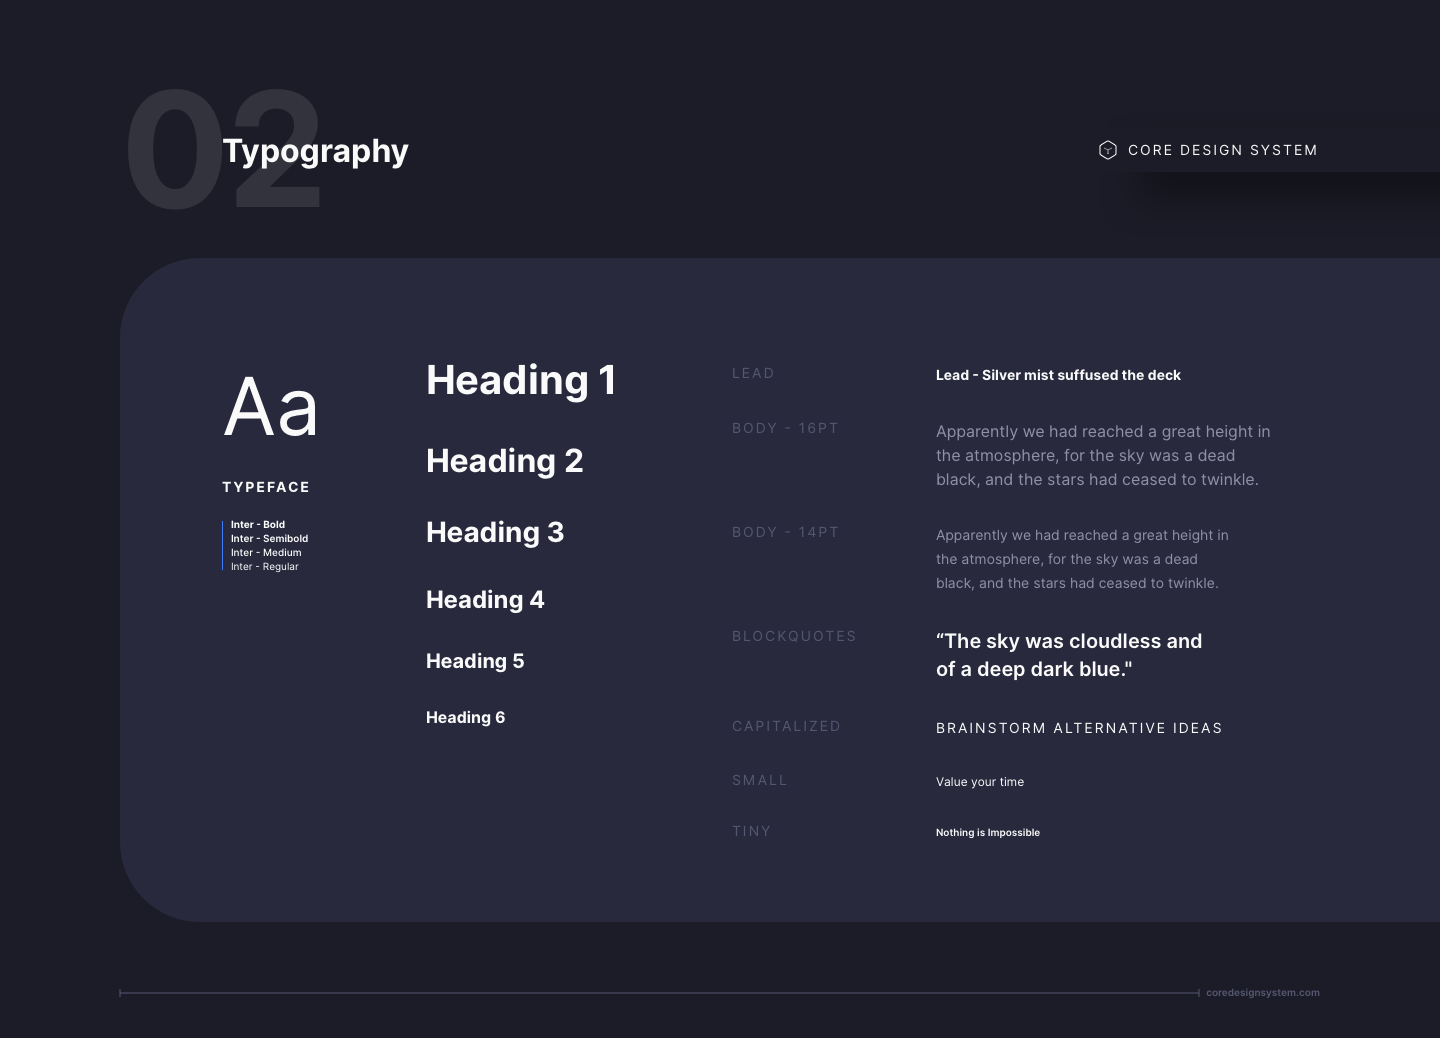
Task: Click the TYPEFACE label
Action: coord(266,487)
